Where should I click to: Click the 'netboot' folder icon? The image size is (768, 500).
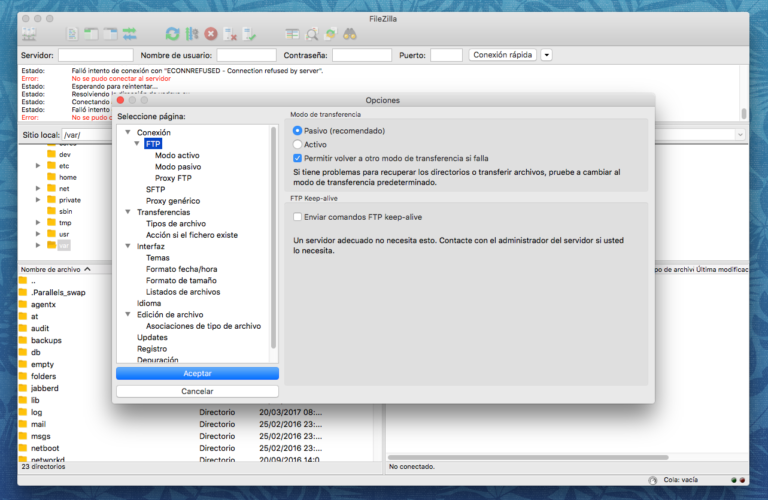23,448
